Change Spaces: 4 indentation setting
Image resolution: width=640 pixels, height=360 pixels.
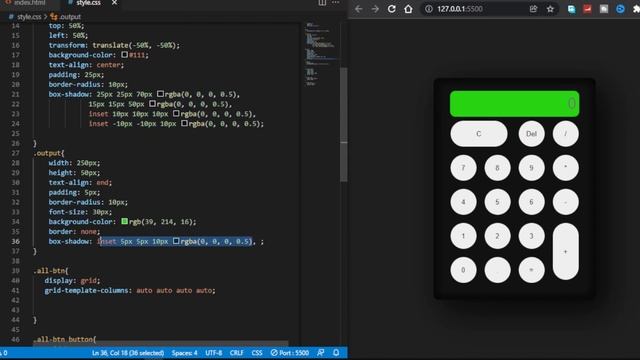tap(184, 353)
